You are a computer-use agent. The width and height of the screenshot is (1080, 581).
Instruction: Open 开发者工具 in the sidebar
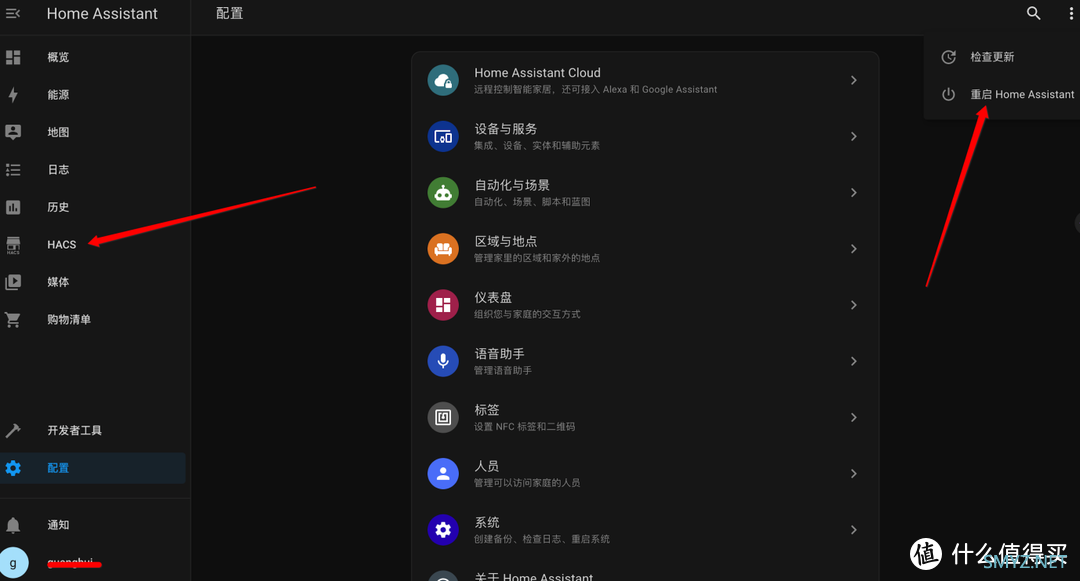pyautogui.click(x=94, y=430)
